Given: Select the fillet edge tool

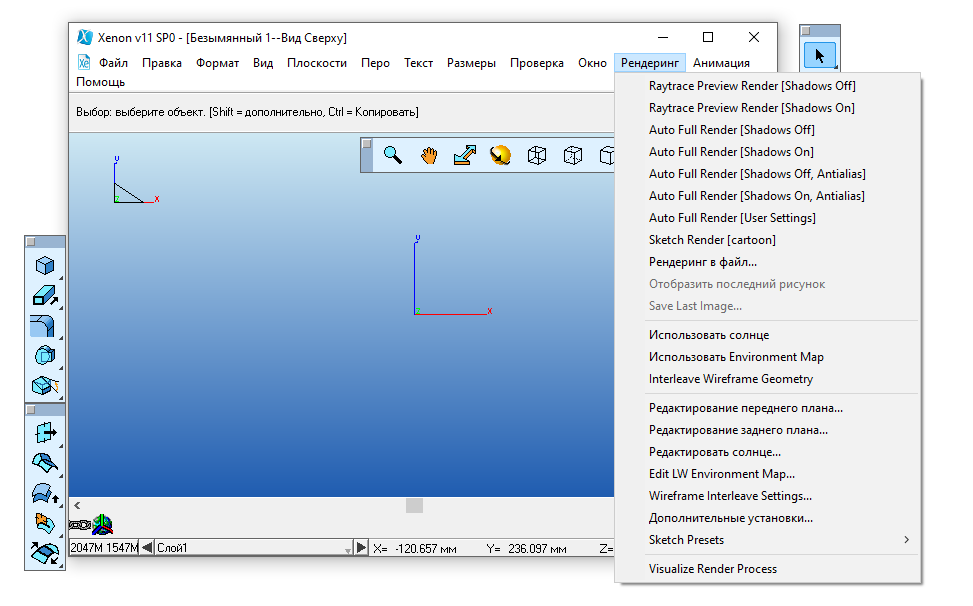Looking at the screenshot, I should coord(43,326).
